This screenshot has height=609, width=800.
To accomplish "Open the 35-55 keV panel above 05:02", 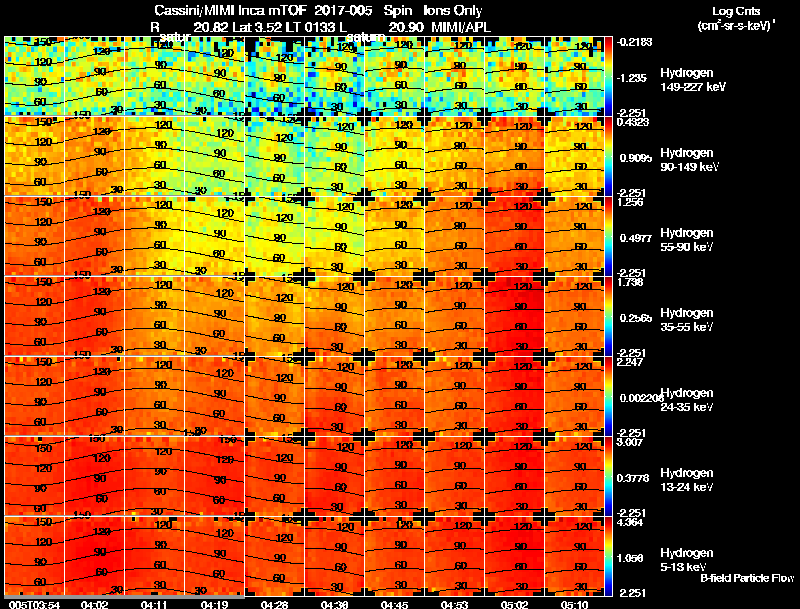I will [x=514, y=316].
